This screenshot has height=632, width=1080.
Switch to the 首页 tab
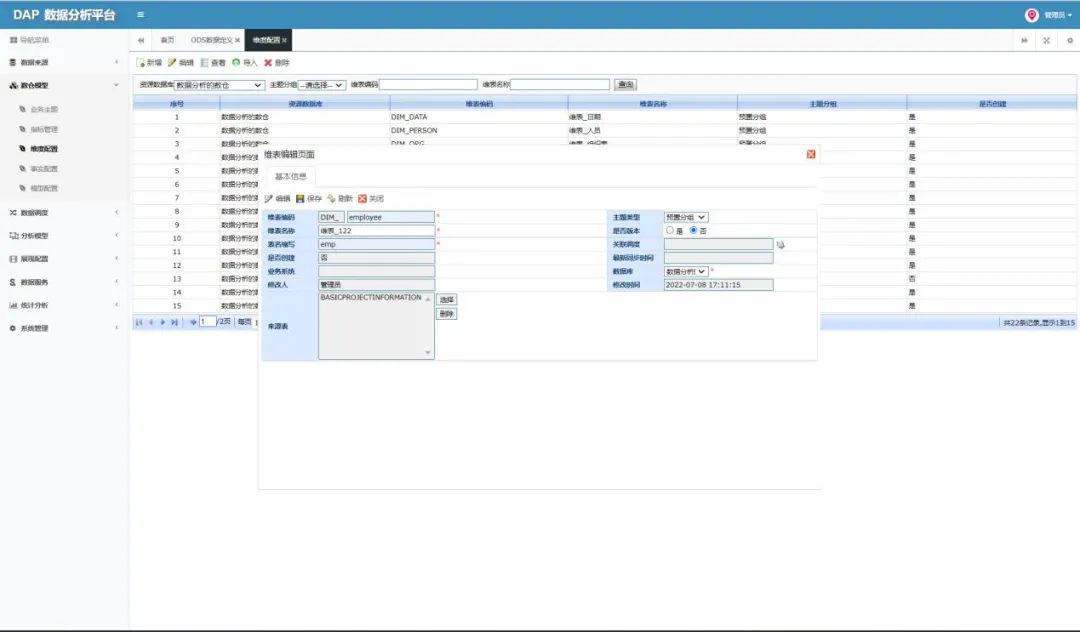[167, 40]
